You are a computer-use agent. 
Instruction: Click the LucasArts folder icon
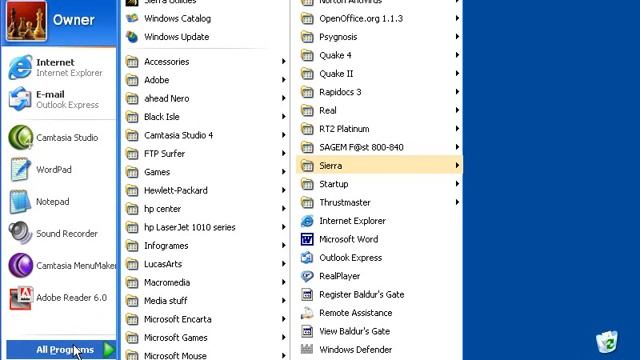pyautogui.click(x=132, y=264)
